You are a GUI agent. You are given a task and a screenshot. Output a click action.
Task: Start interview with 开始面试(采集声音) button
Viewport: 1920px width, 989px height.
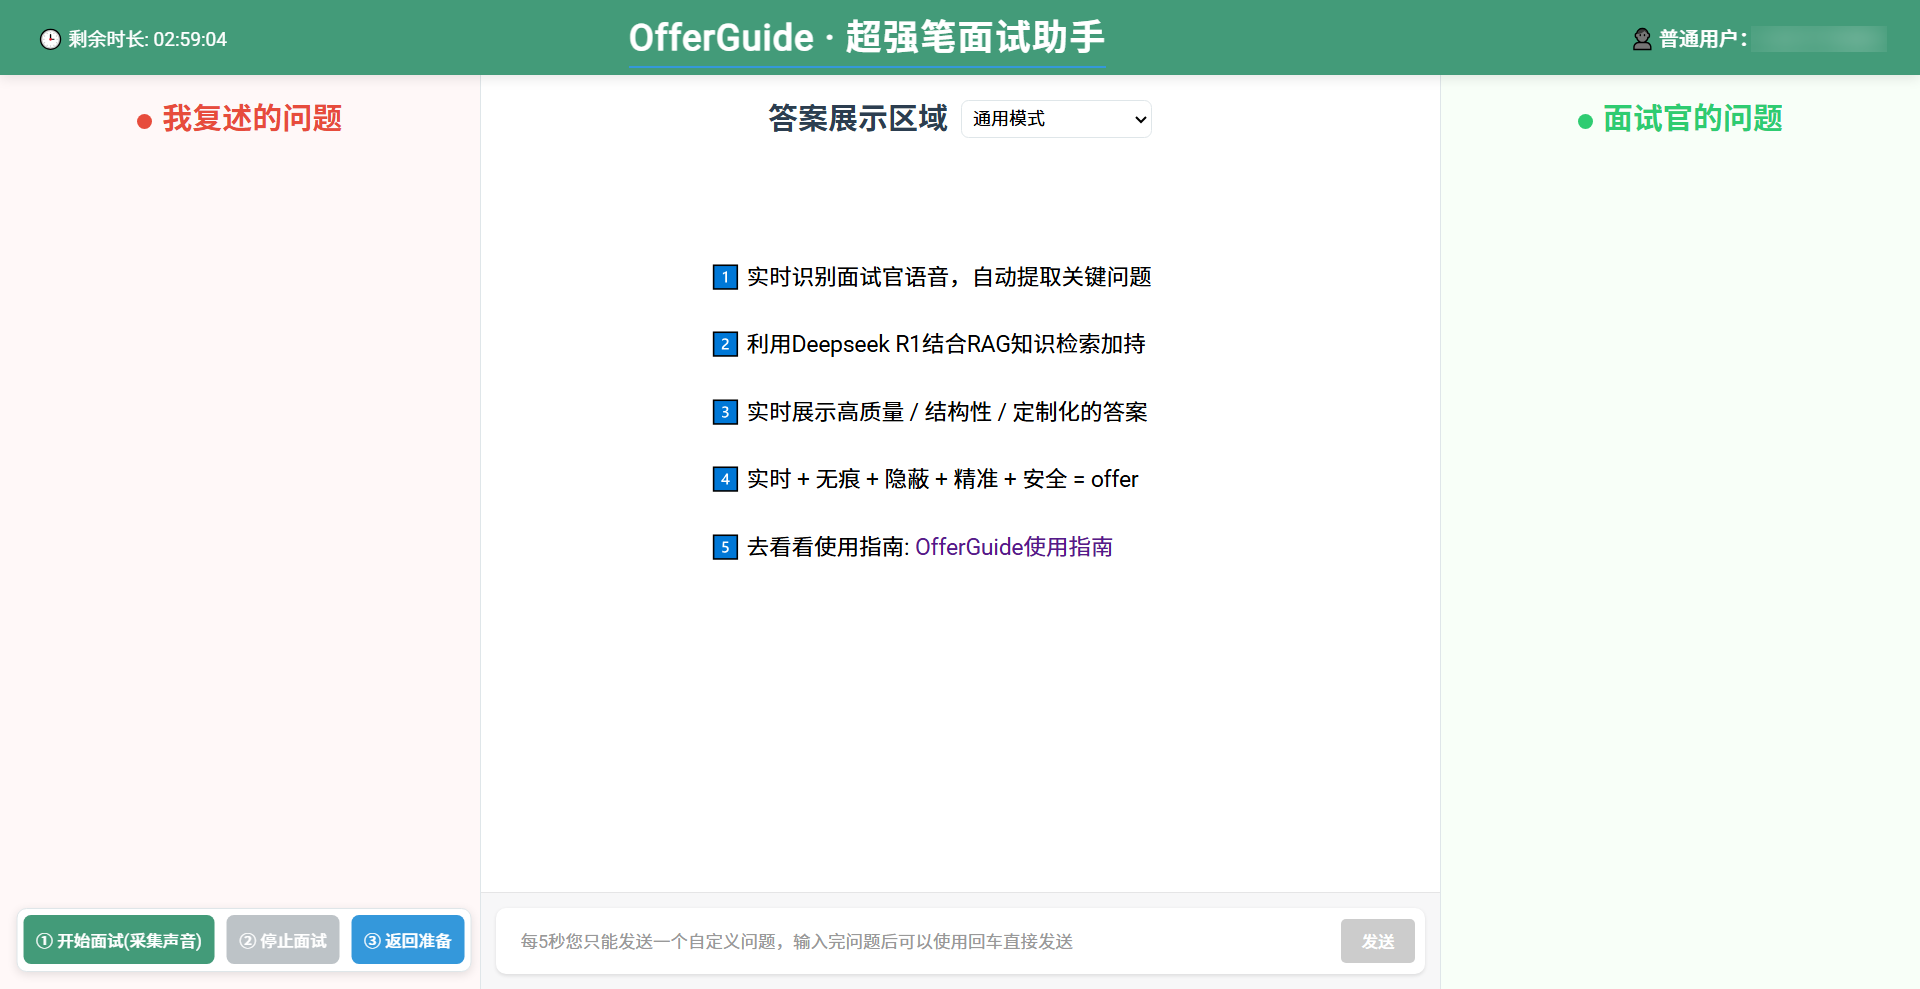pyautogui.click(x=119, y=940)
